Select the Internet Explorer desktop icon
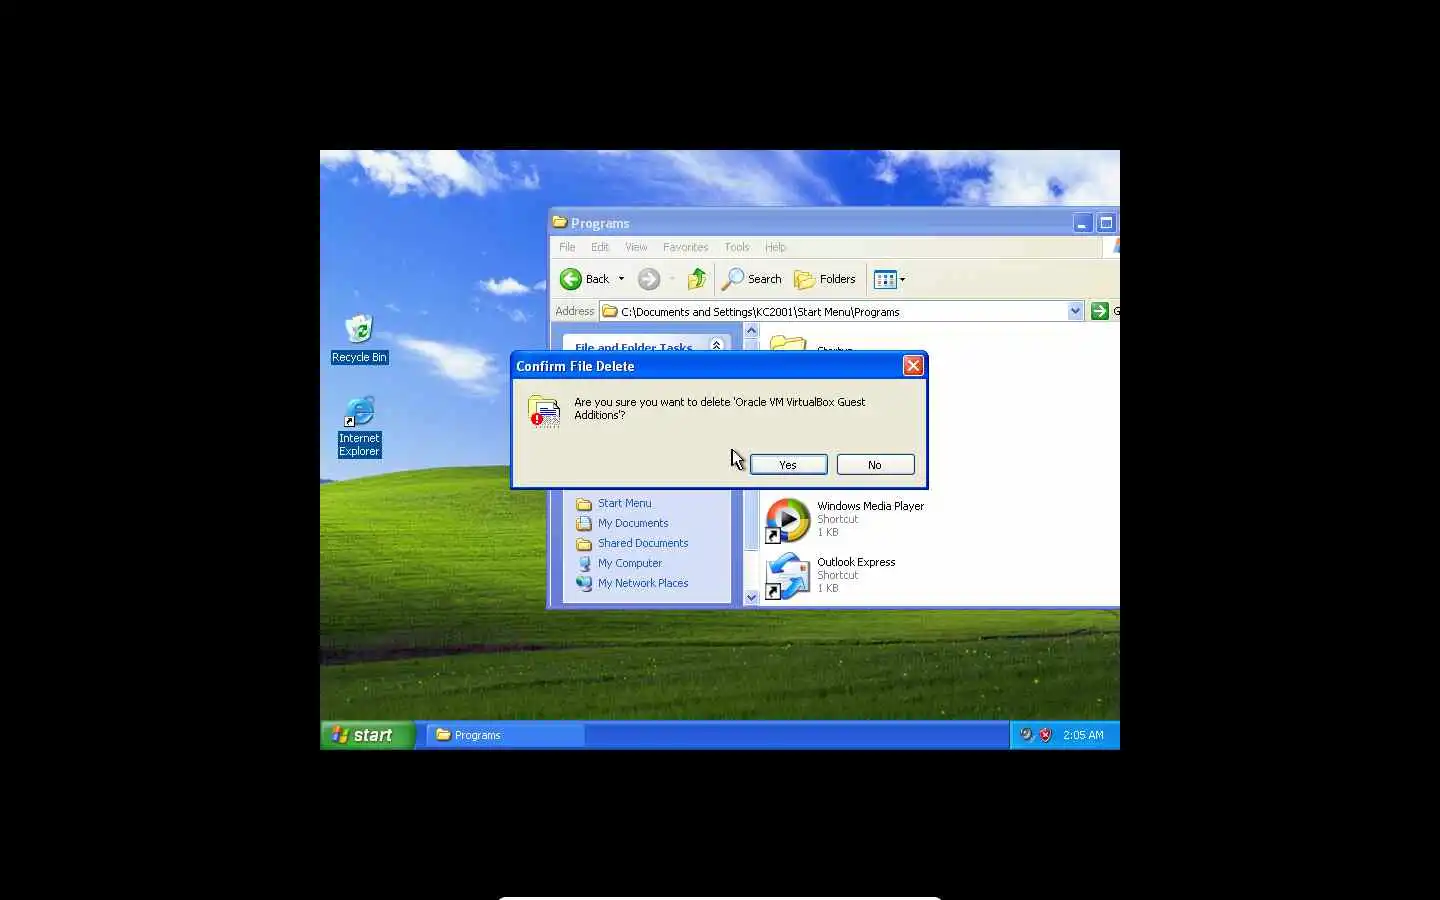The width and height of the screenshot is (1440, 900). (x=359, y=426)
